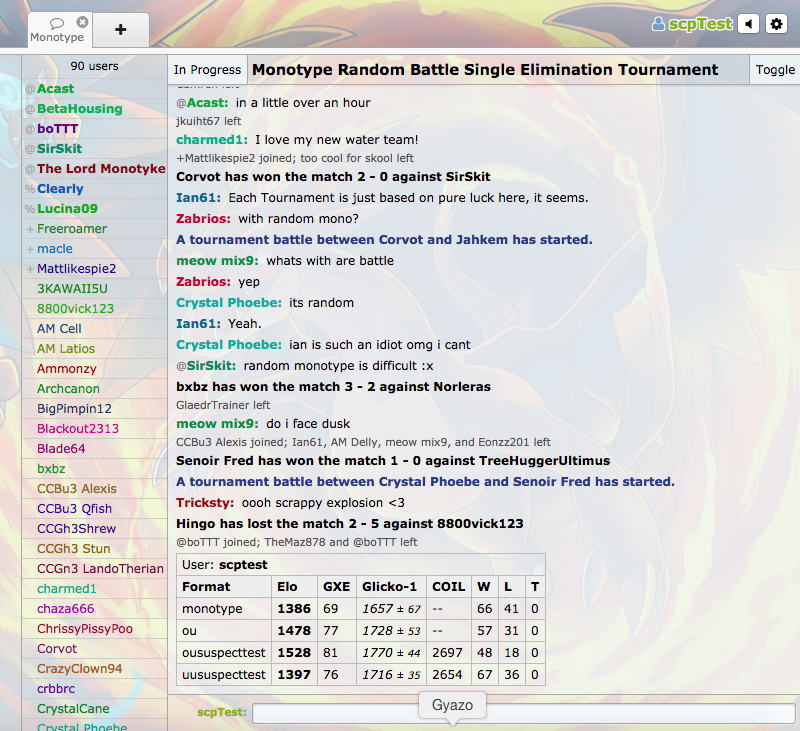Select Freeroamer in the user list
Screen dimensions: 800x731
95,229
